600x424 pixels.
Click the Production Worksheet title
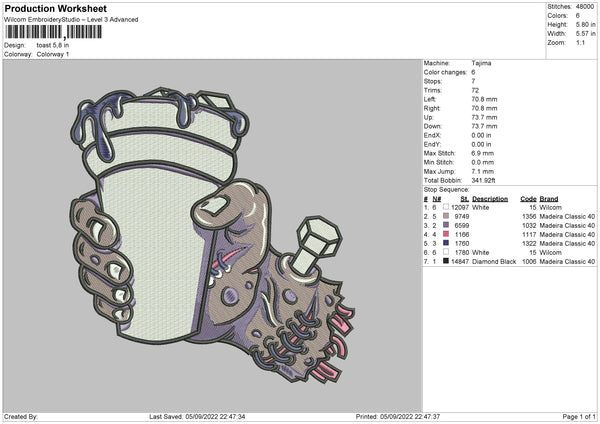point(55,9)
